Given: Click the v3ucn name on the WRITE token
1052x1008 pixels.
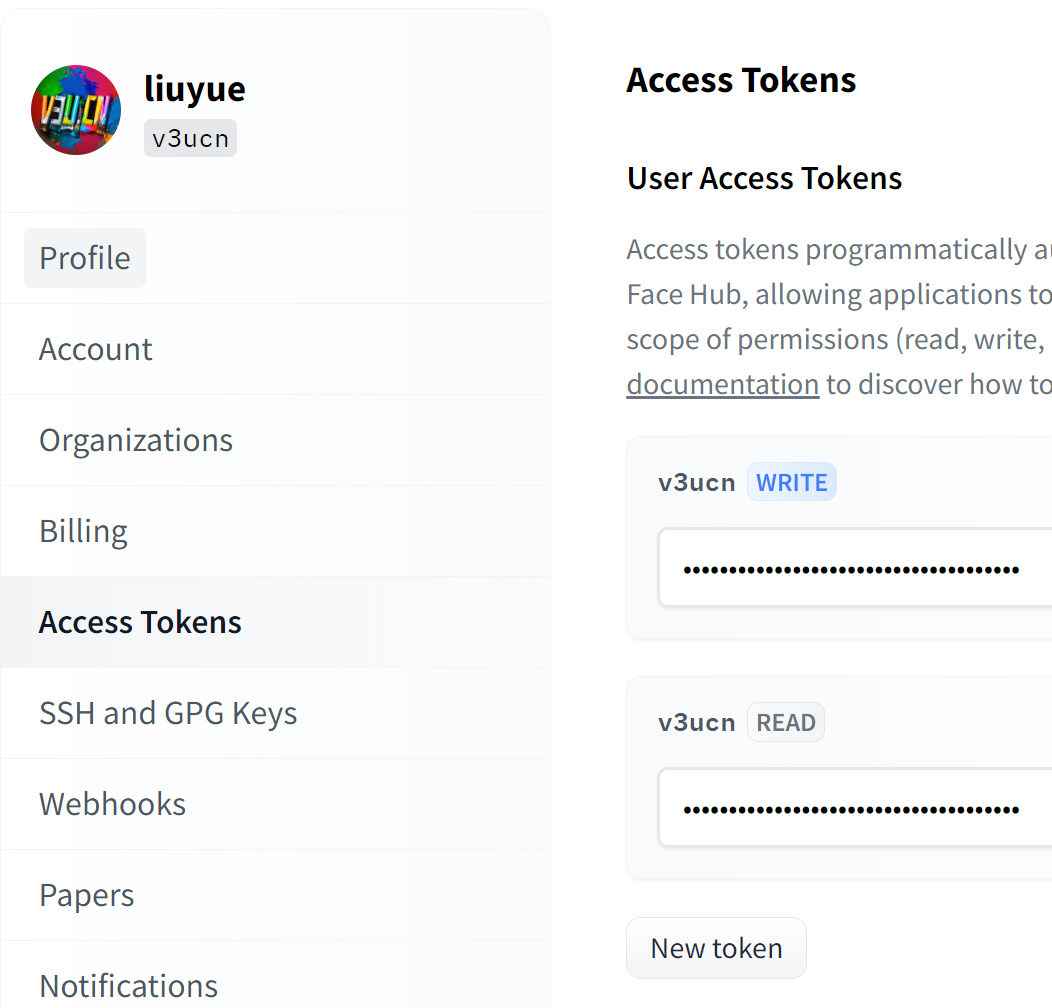Looking at the screenshot, I should [697, 483].
